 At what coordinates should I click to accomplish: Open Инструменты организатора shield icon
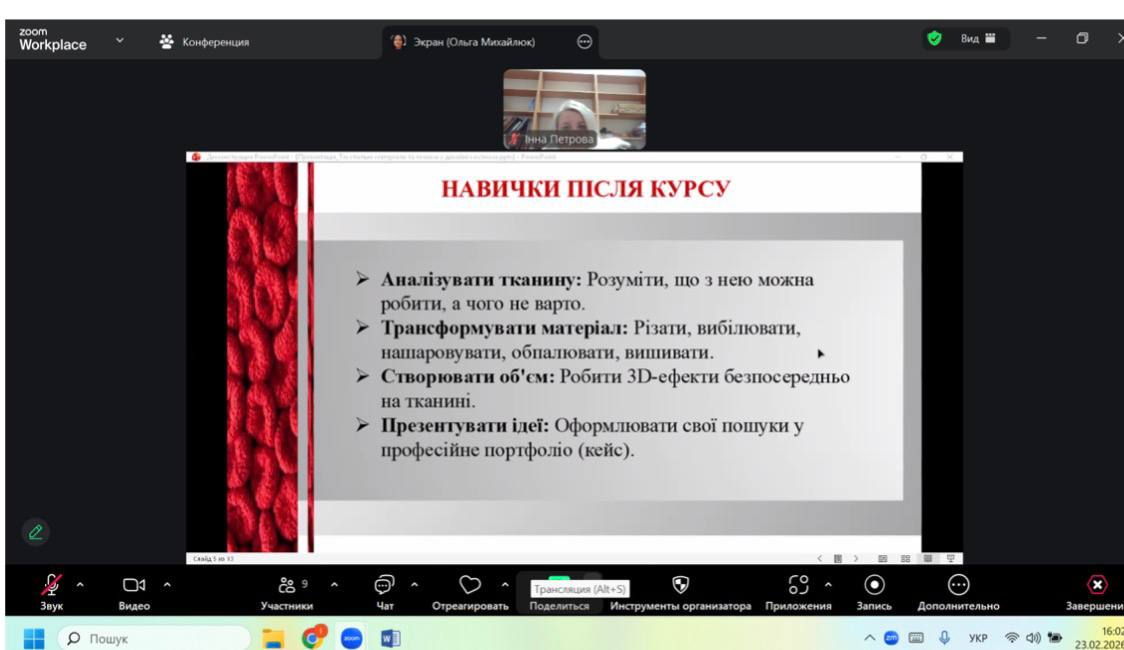(680, 586)
